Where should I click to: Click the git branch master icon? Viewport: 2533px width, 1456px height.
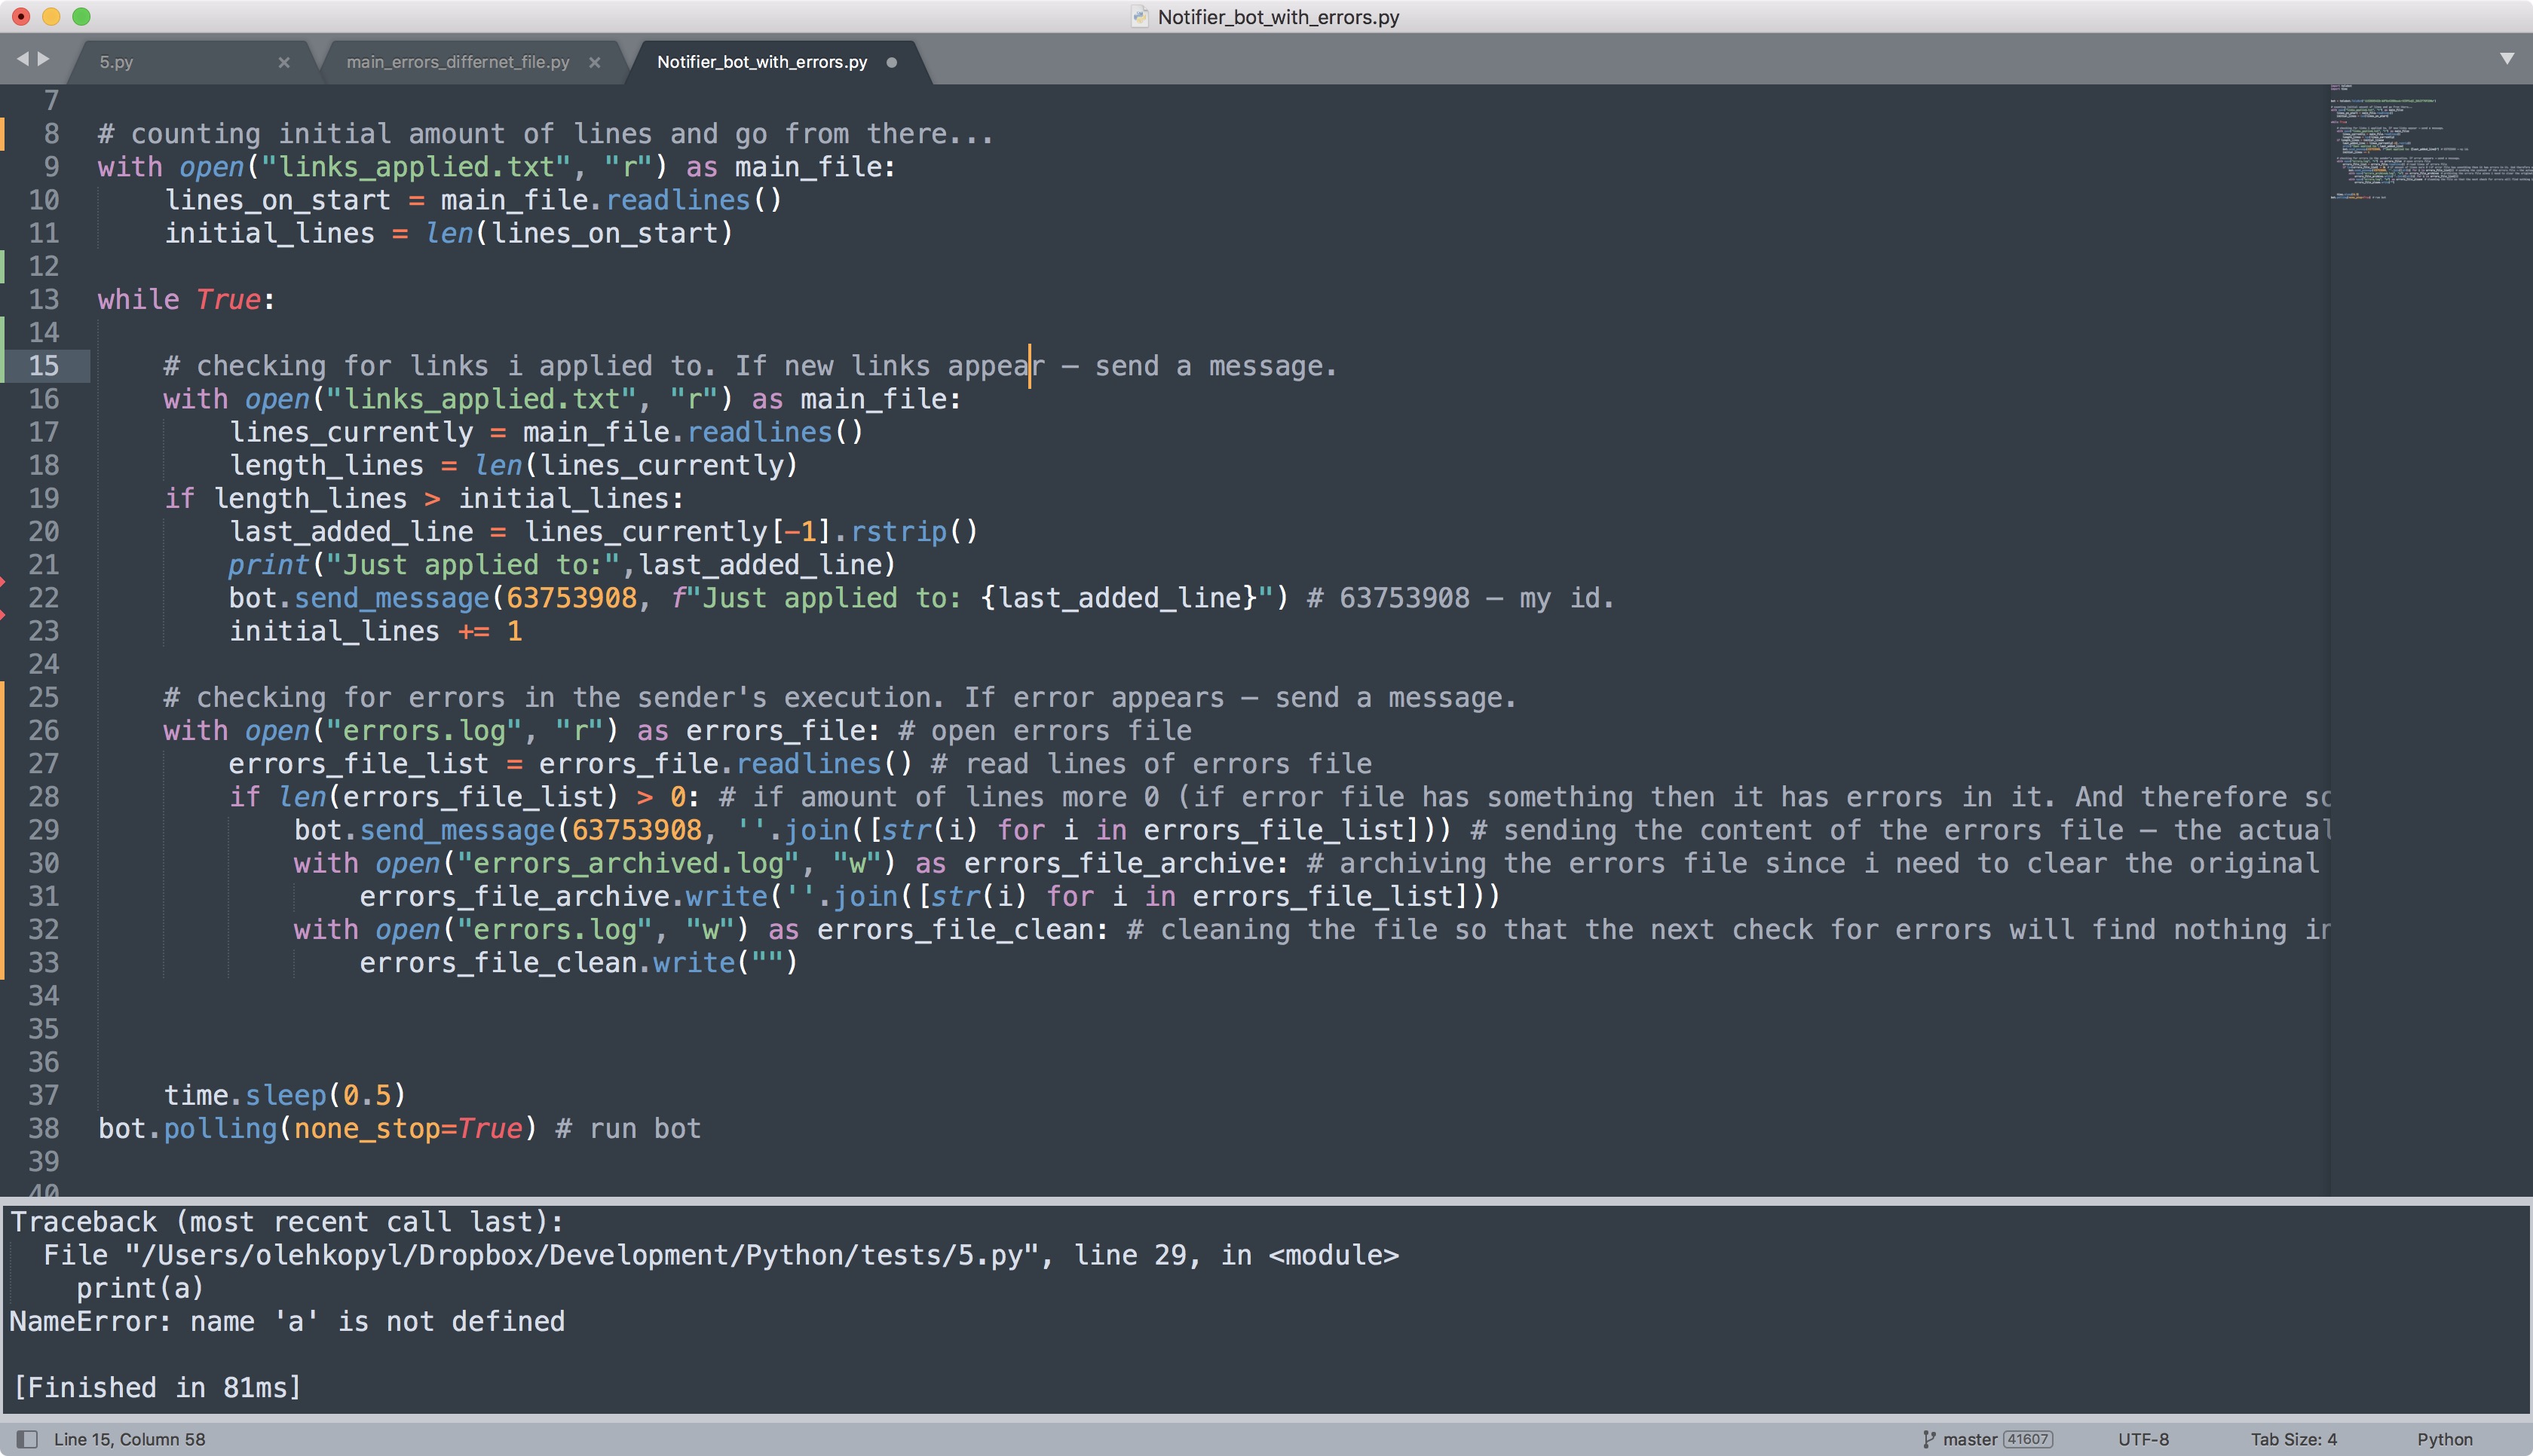point(1929,1439)
